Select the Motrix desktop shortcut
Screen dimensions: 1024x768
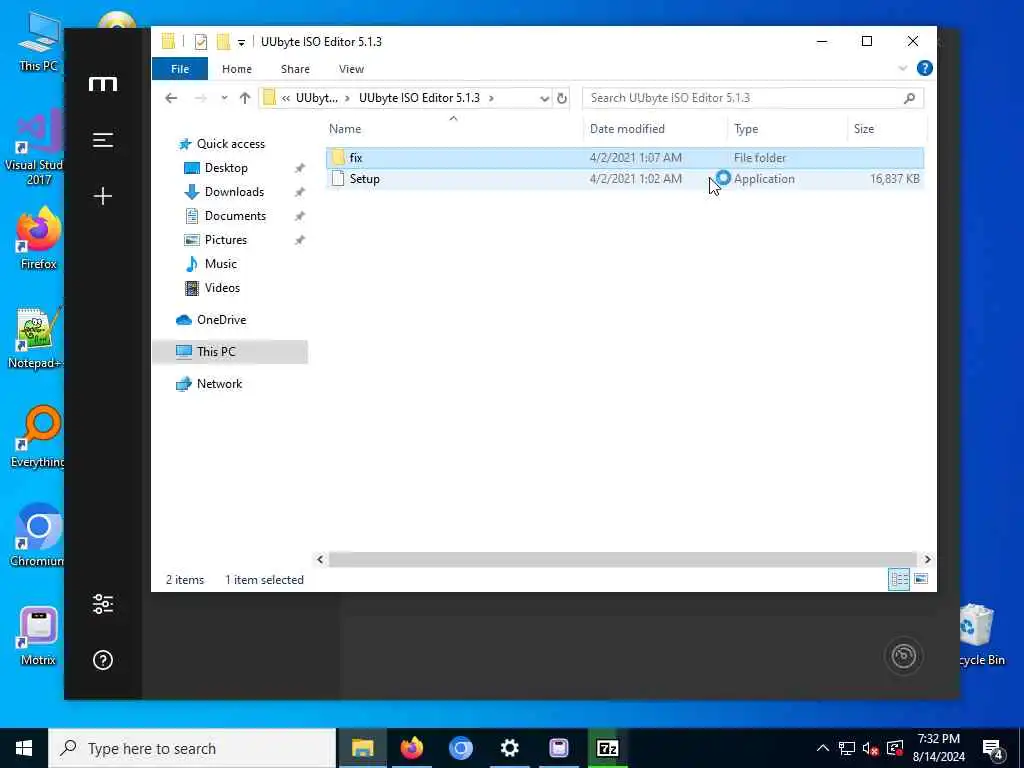38,635
